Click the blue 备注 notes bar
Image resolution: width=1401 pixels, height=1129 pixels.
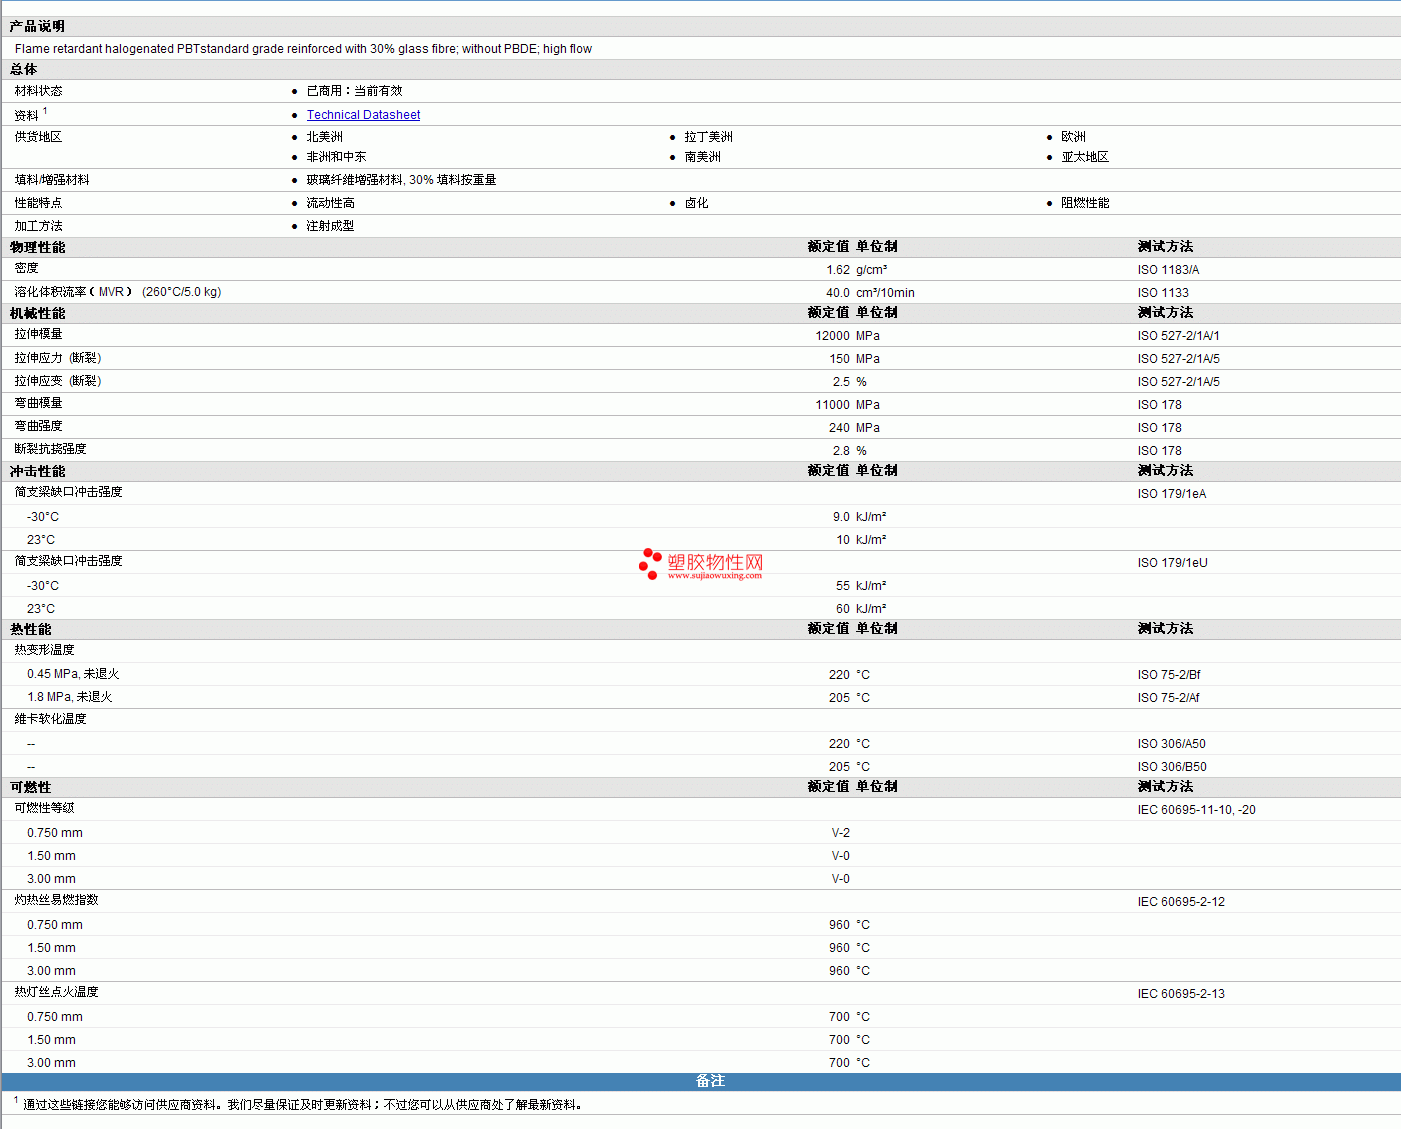pyautogui.click(x=710, y=1081)
